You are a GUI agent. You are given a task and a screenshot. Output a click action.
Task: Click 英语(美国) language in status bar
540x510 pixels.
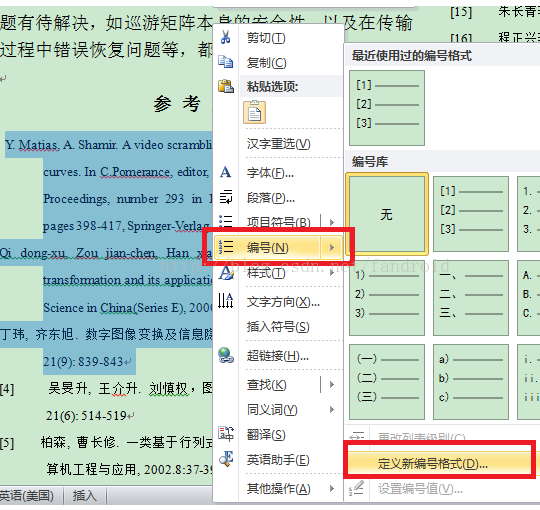coord(27,496)
